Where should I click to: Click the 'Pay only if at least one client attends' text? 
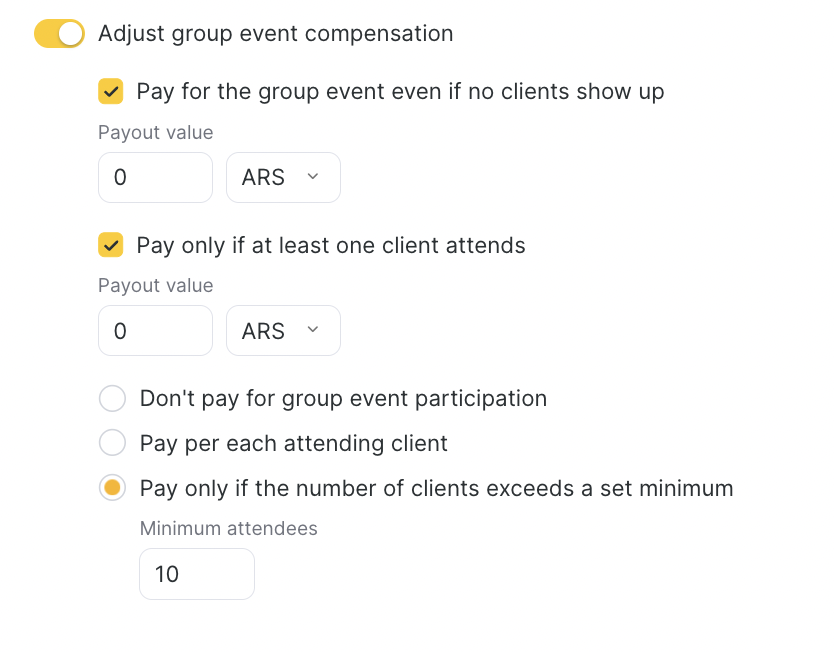pos(331,245)
